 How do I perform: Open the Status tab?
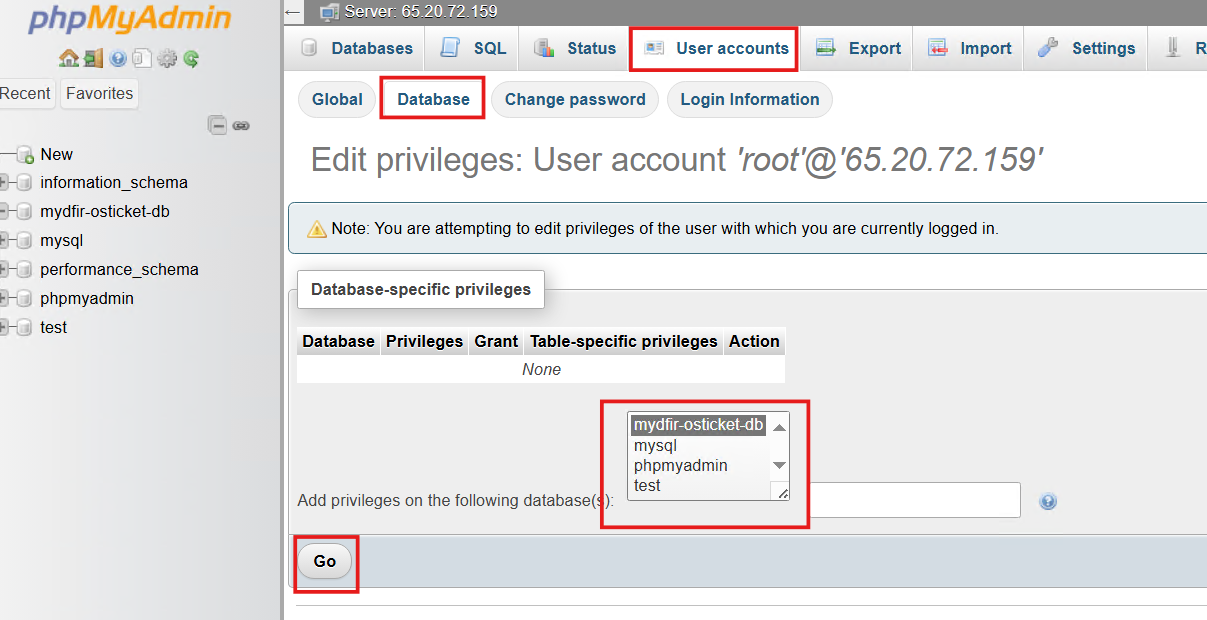click(x=575, y=48)
